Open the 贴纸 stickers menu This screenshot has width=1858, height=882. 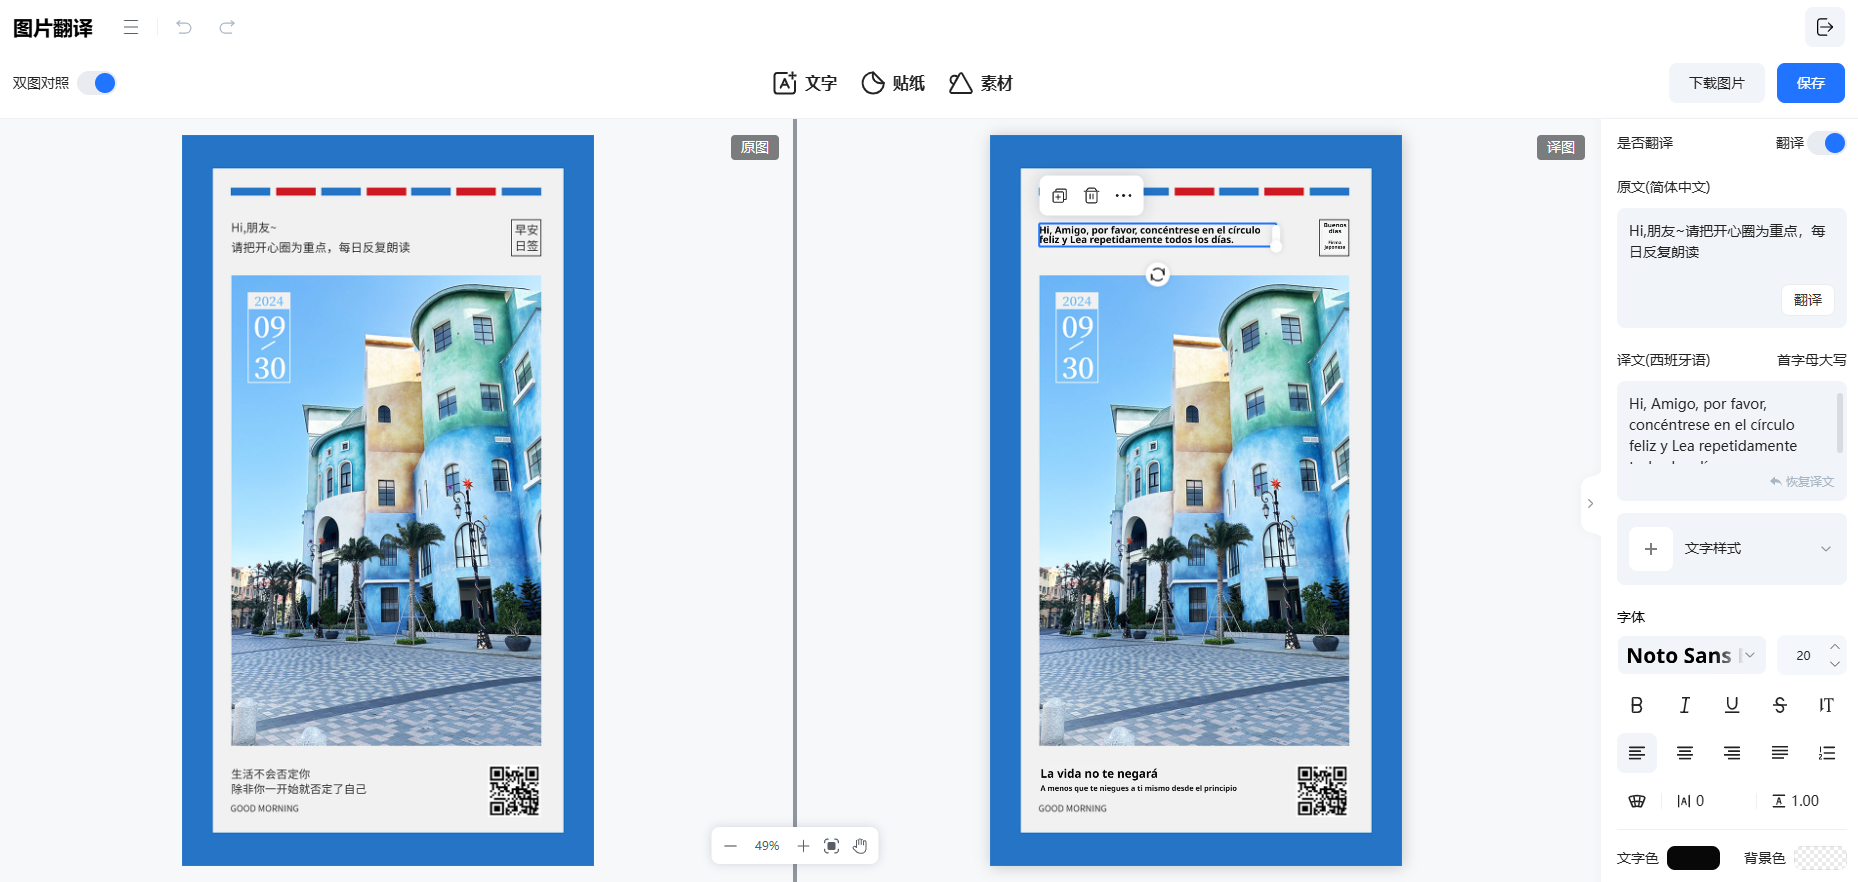click(x=893, y=83)
